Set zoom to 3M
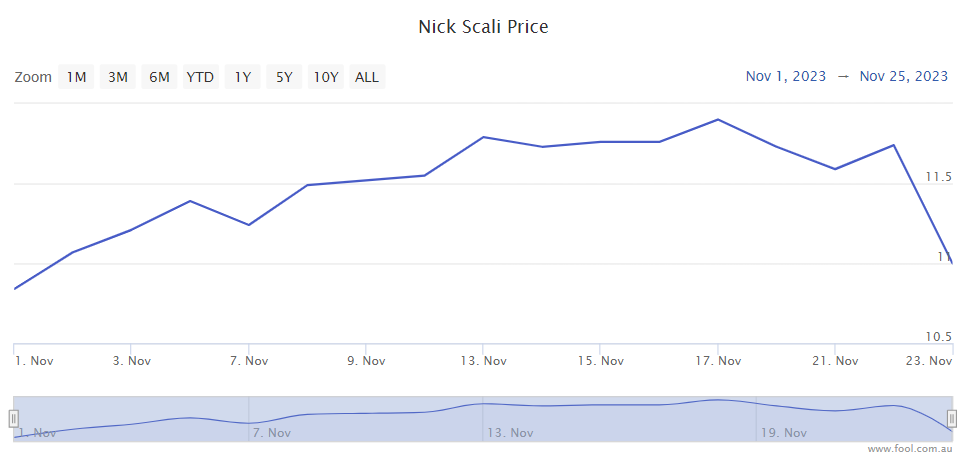Screen dimensions: 973x462 (118, 77)
